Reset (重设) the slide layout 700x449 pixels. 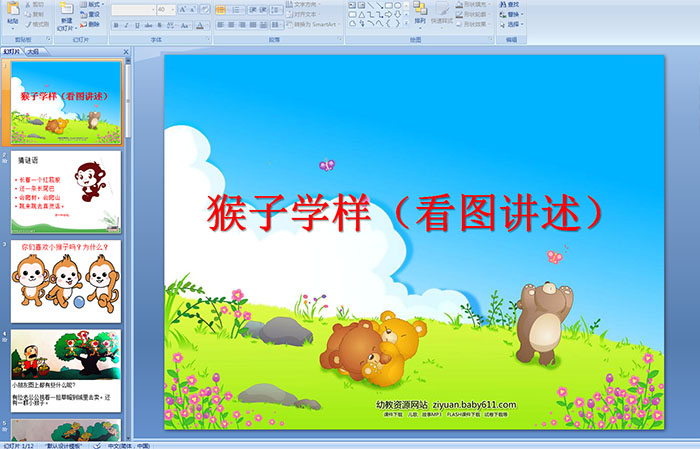[90, 14]
